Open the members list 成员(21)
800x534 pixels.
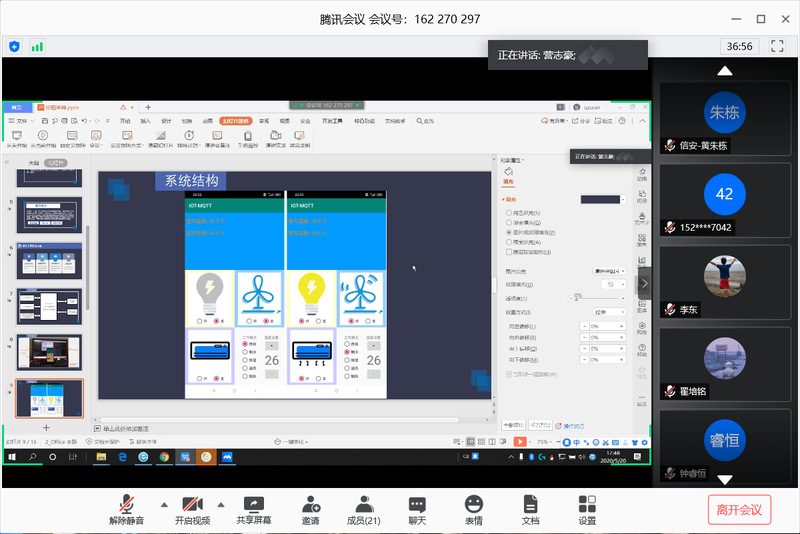(362, 509)
